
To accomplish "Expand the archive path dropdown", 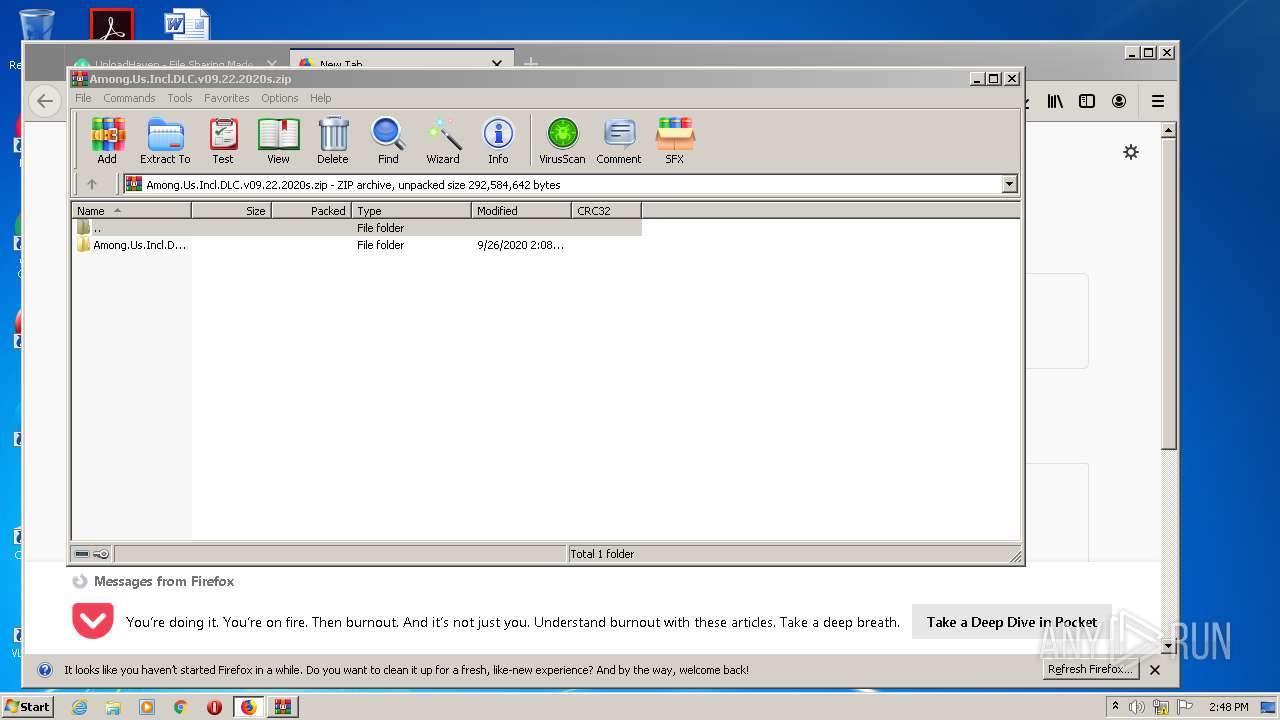I will 1009,184.
